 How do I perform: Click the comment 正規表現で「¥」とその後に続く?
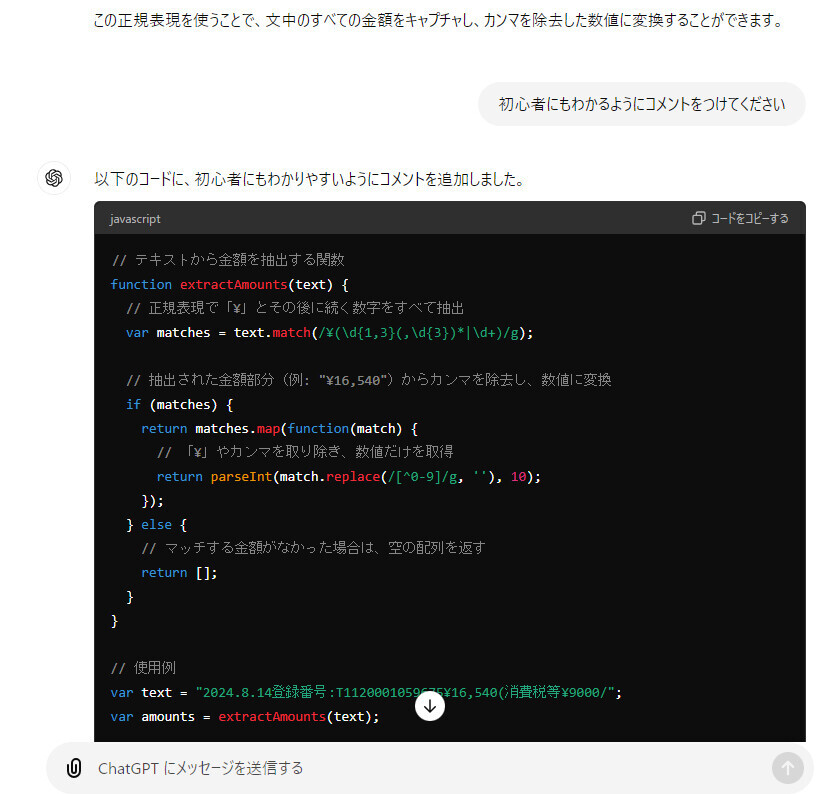[x=295, y=308]
